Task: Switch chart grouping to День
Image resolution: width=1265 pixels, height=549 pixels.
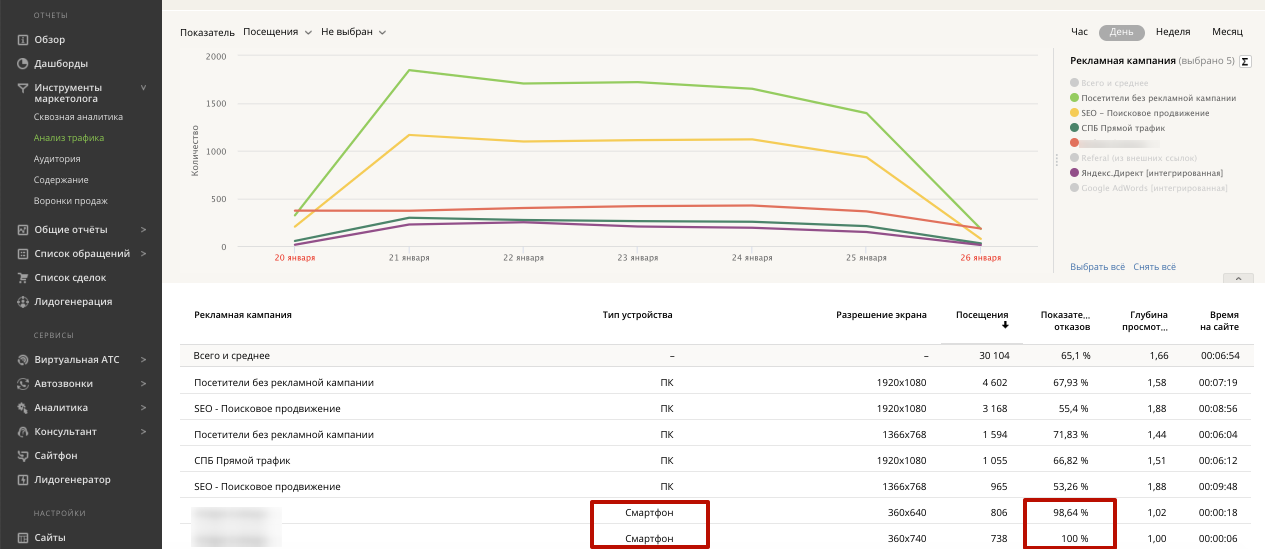Action: (x=1121, y=32)
